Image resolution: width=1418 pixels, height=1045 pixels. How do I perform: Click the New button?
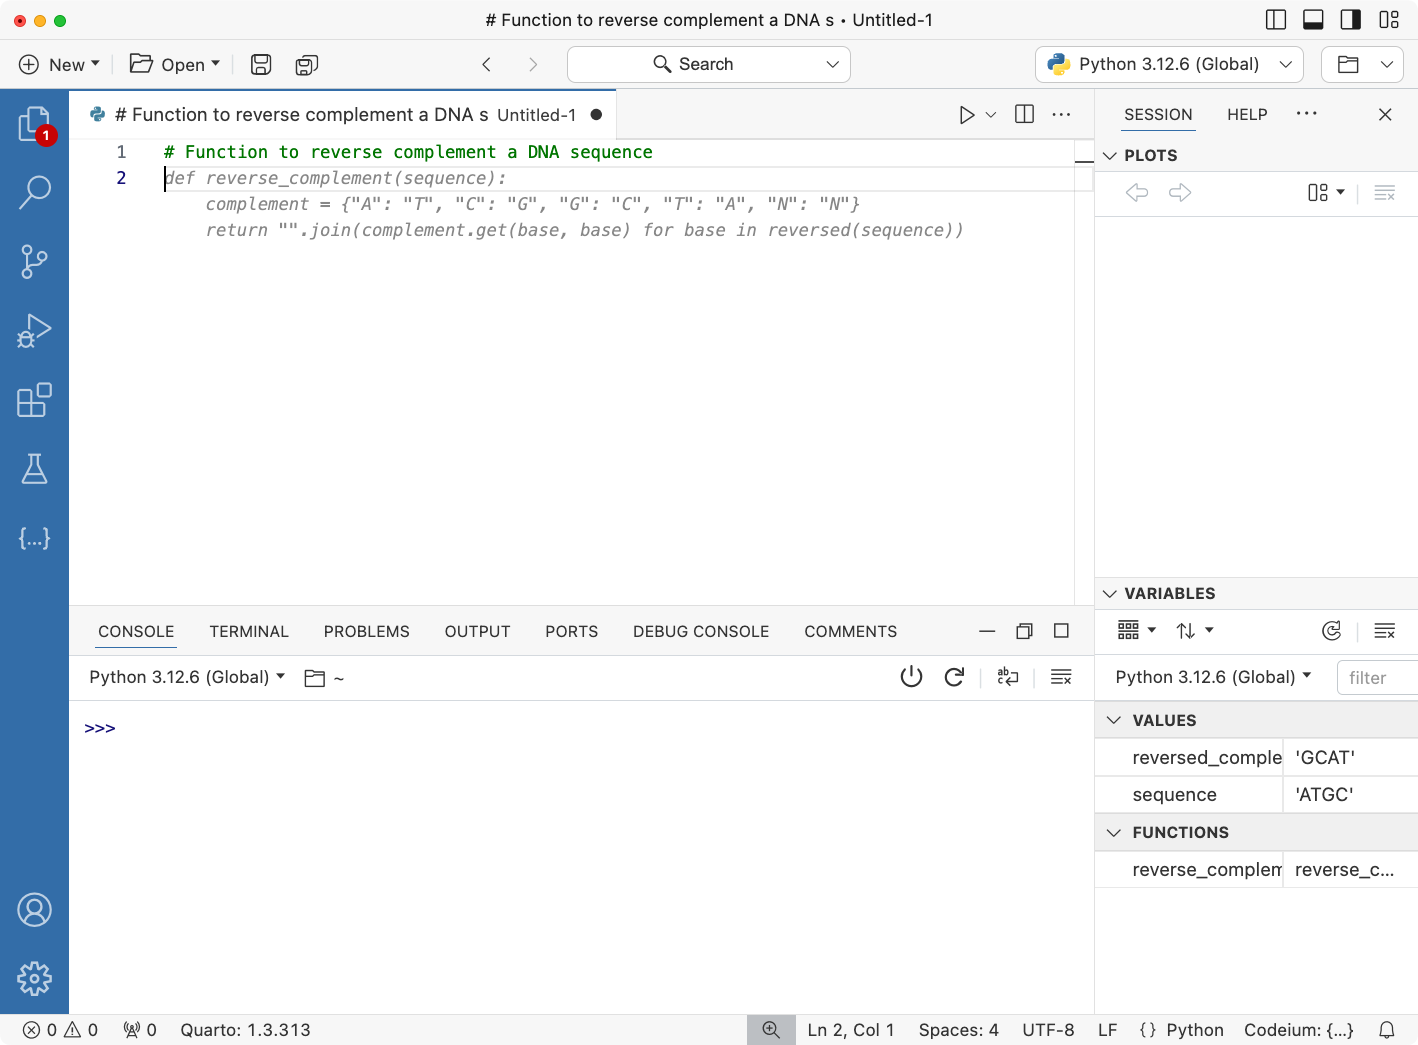(x=57, y=64)
